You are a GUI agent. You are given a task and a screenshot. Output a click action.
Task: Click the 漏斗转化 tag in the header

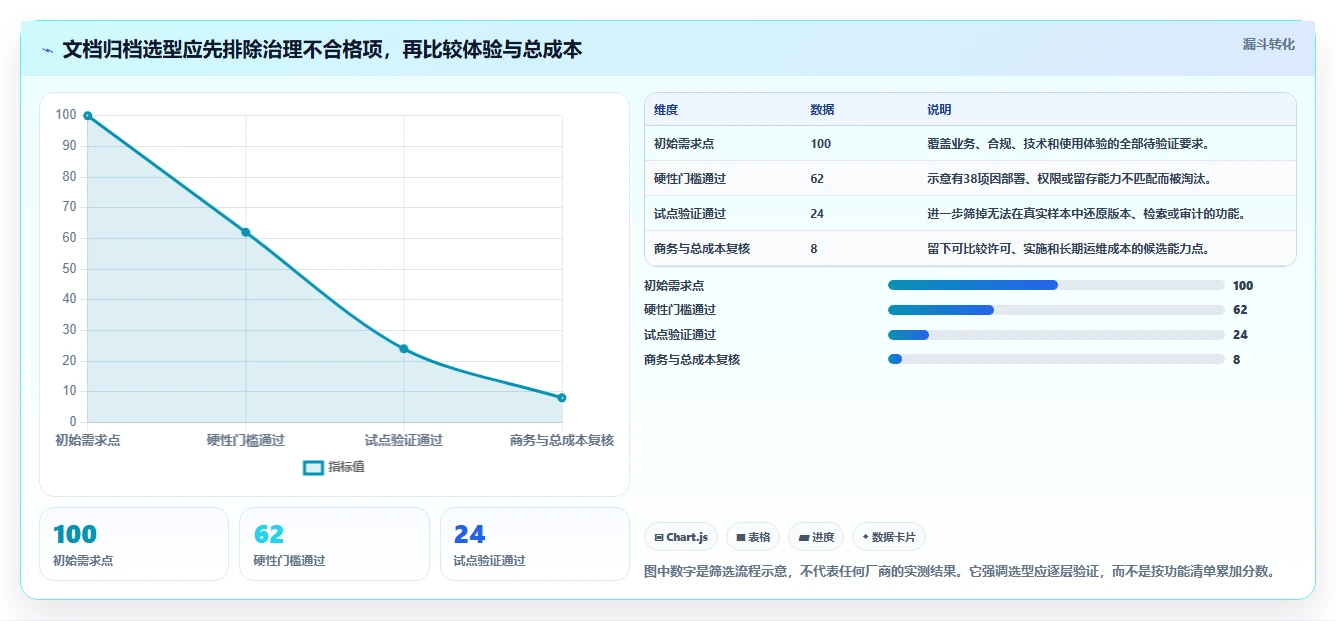[x=1268, y=44]
